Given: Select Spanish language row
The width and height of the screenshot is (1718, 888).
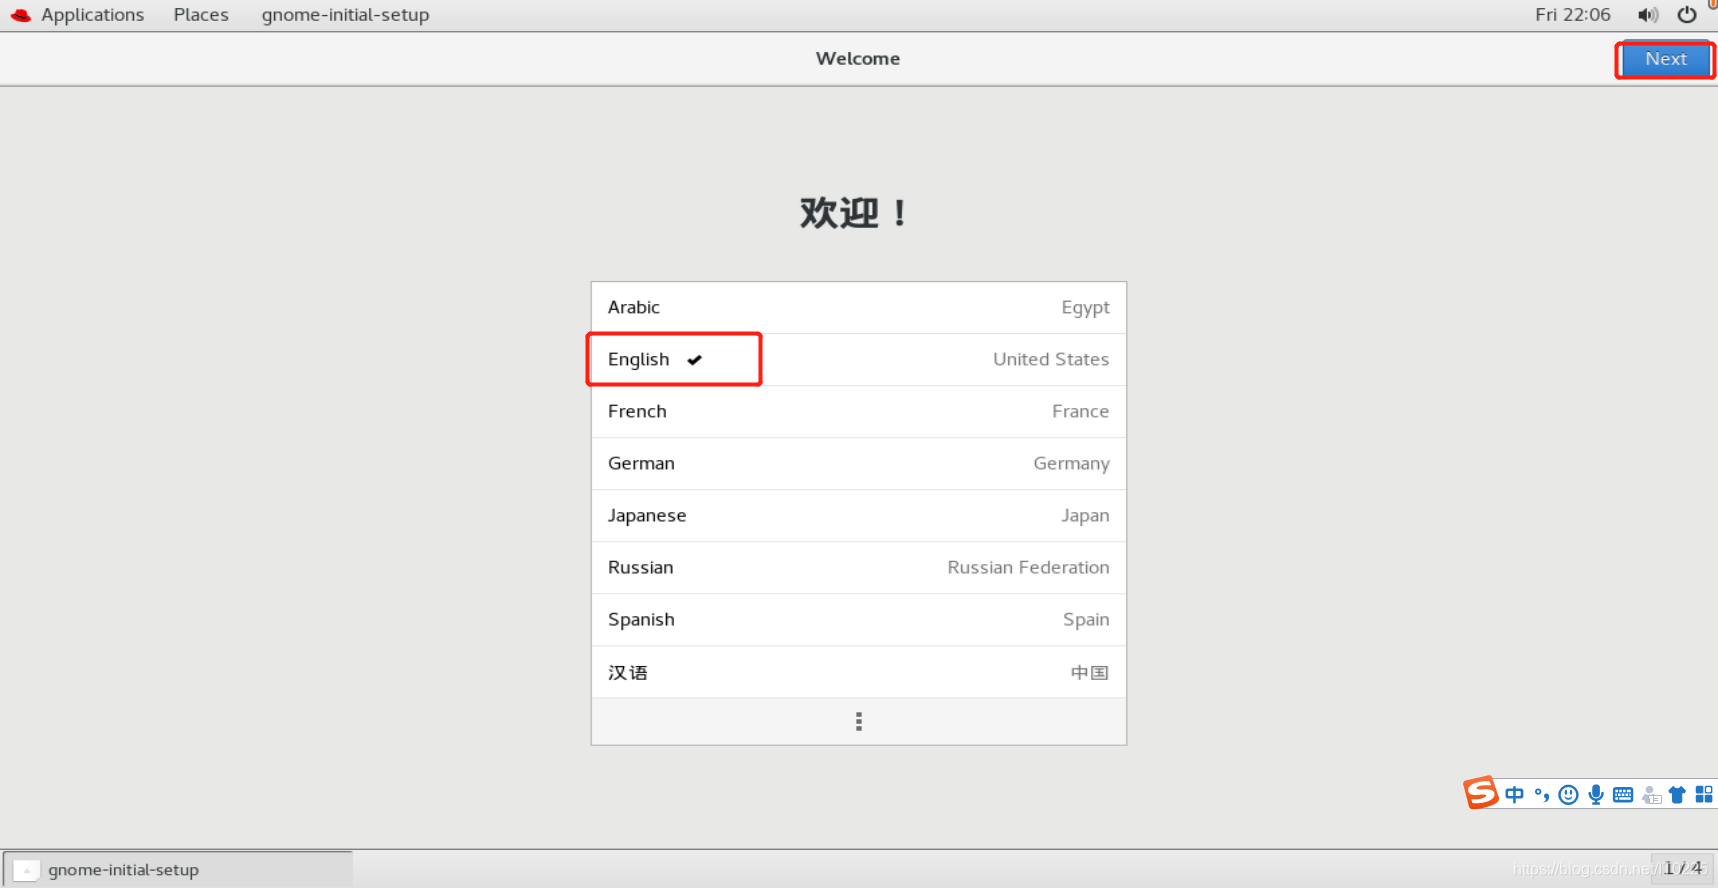Looking at the screenshot, I should pos(858,620).
